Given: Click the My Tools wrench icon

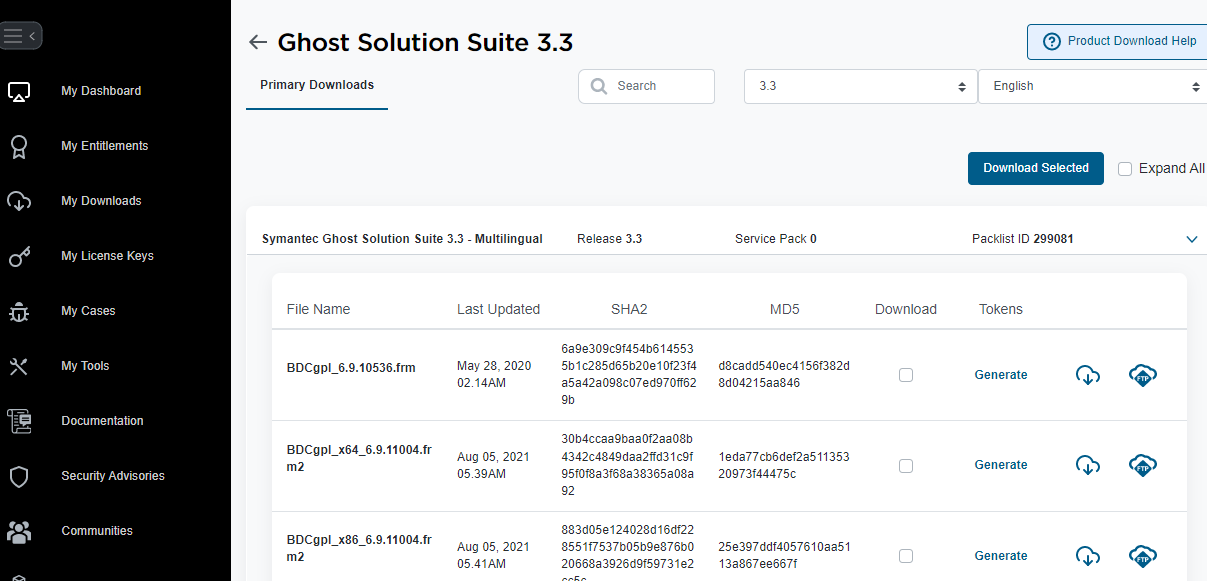Looking at the screenshot, I should pyautogui.click(x=19, y=367).
